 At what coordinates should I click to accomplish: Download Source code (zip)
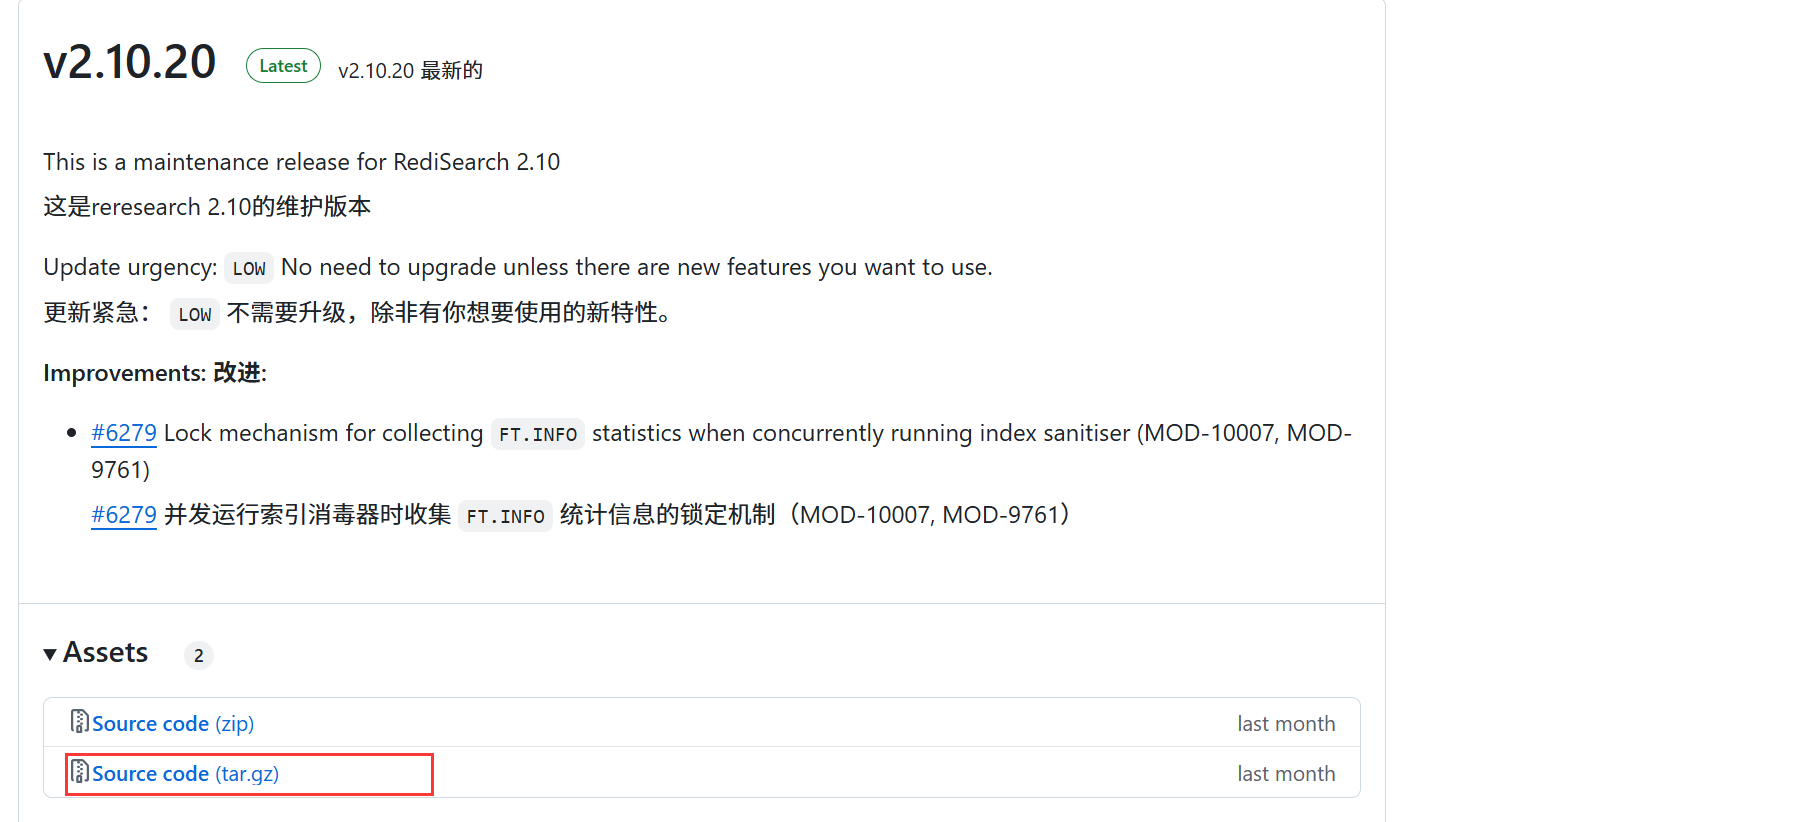pyautogui.click(x=152, y=722)
